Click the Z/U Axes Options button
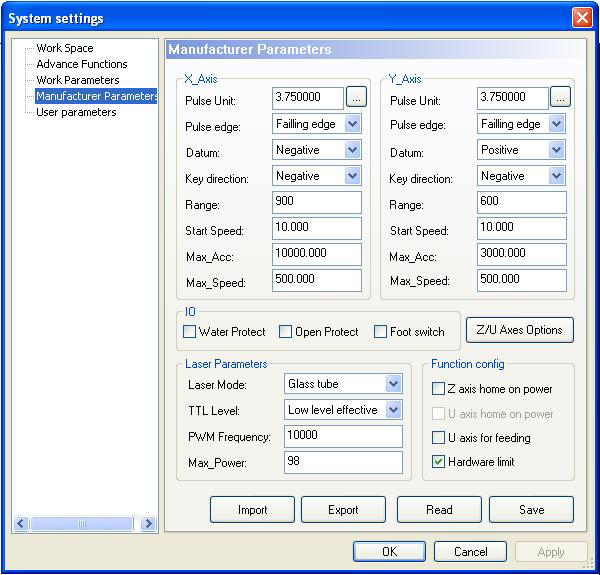The height and width of the screenshot is (575, 600). pos(519,330)
